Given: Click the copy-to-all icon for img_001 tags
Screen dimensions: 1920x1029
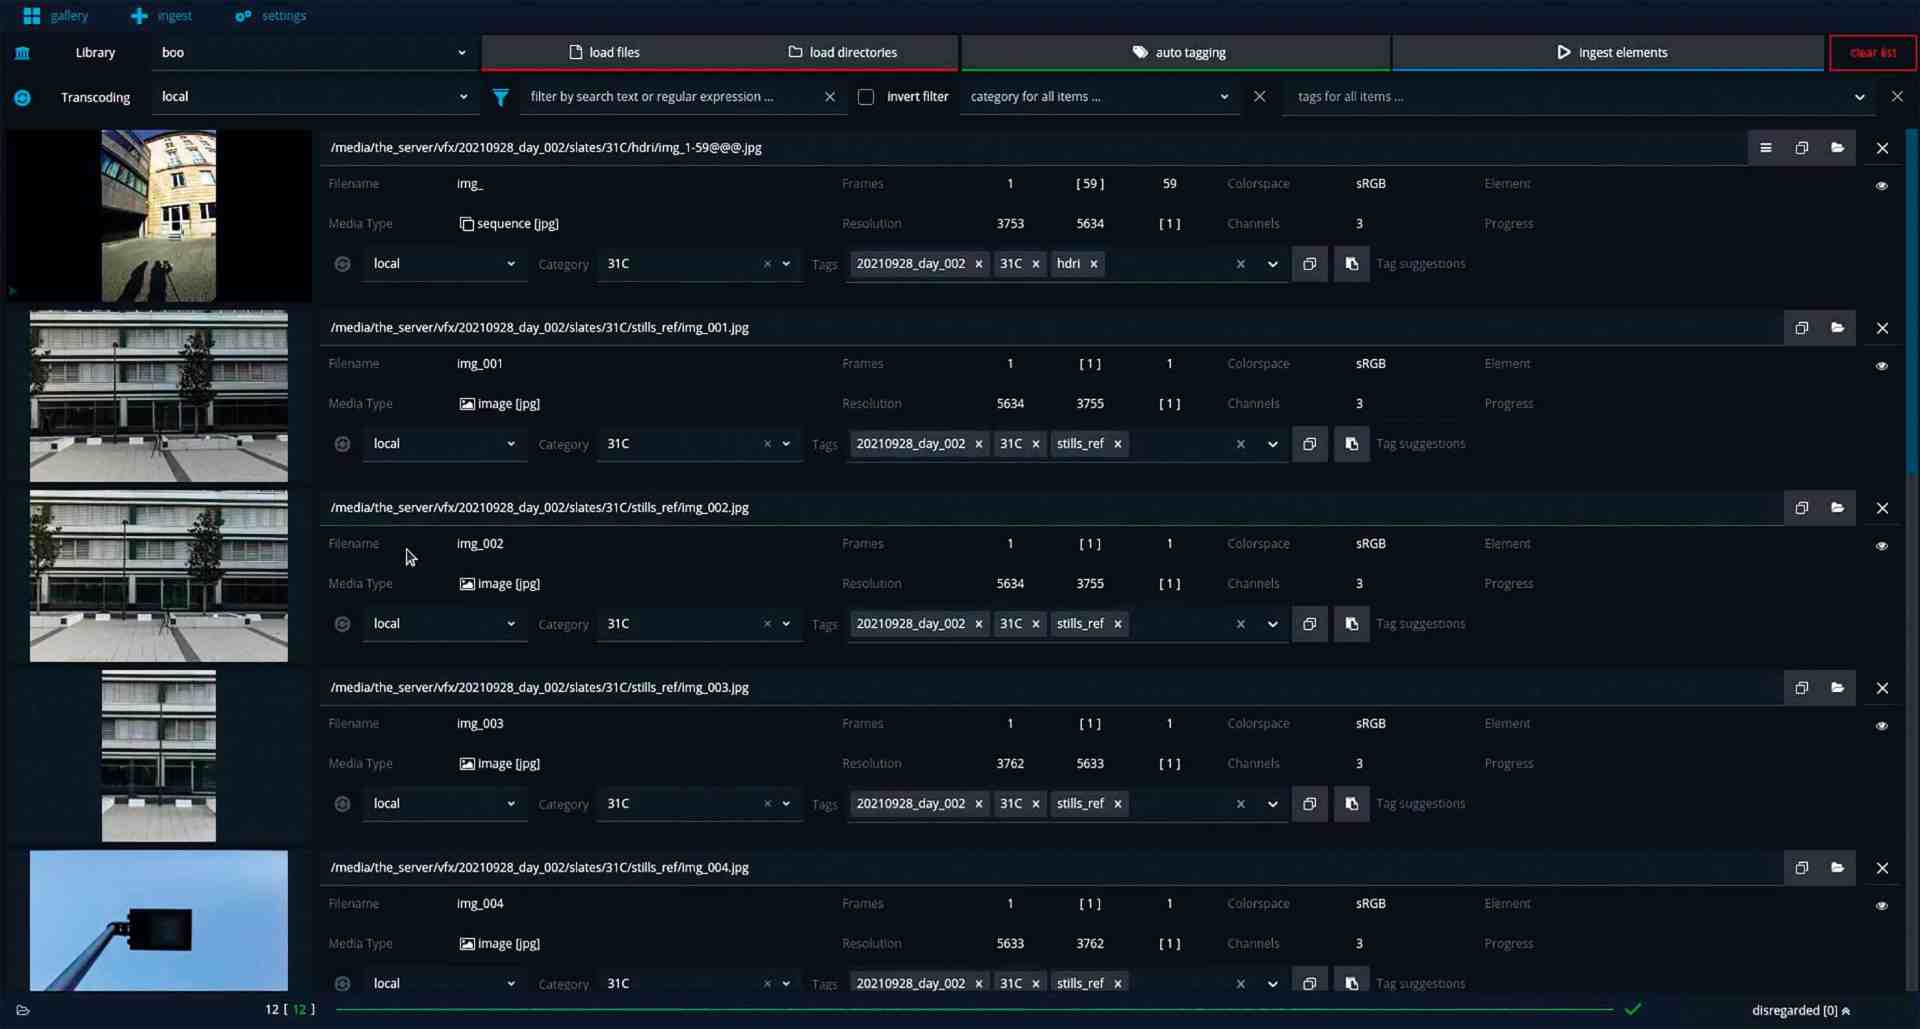Looking at the screenshot, I should (x=1310, y=443).
